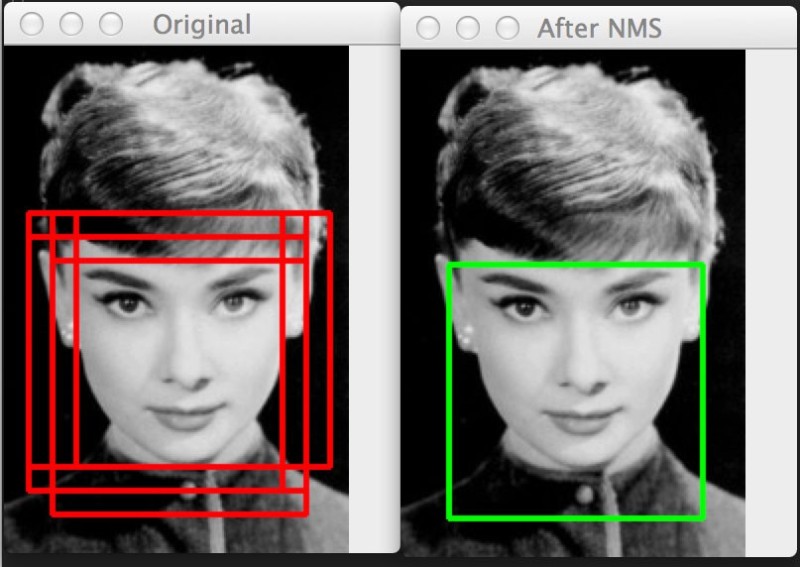Click the image in the After NMS window

(573, 303)
